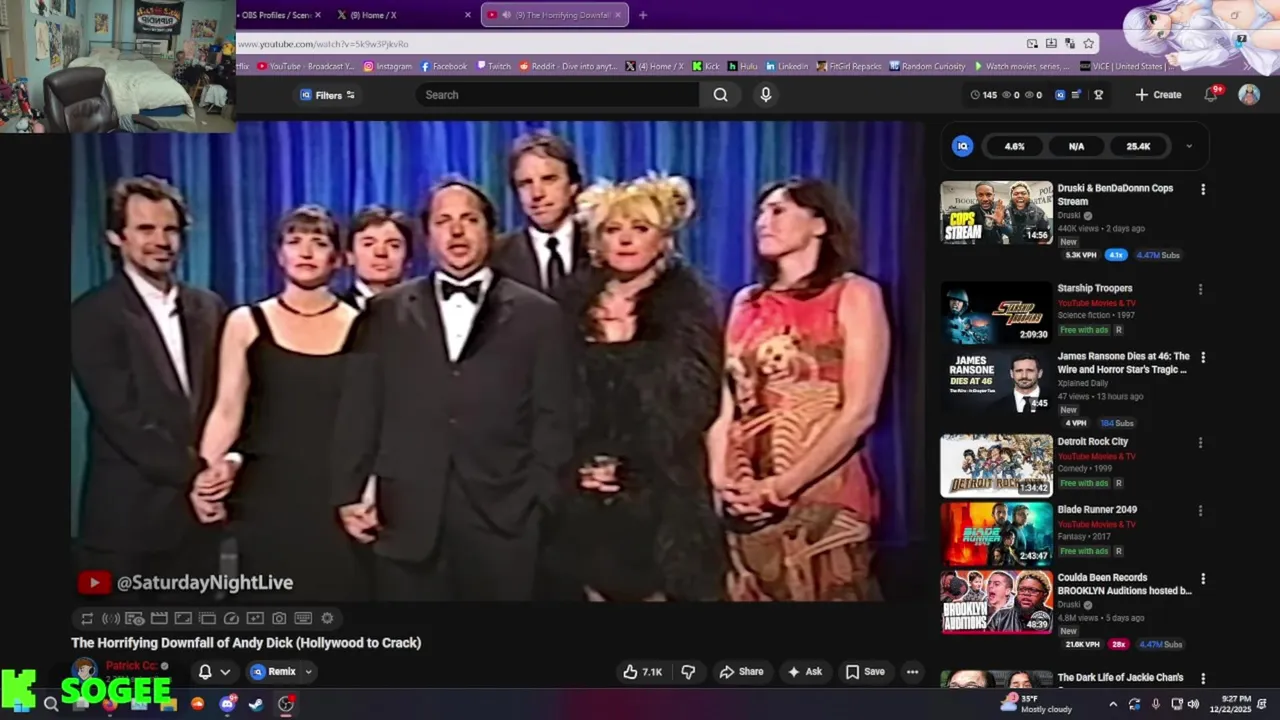The image size is (1280, 720).
Task: Click the Blade Runner 2049 title
Action: pyautogui.click(x=1097, y=510)
